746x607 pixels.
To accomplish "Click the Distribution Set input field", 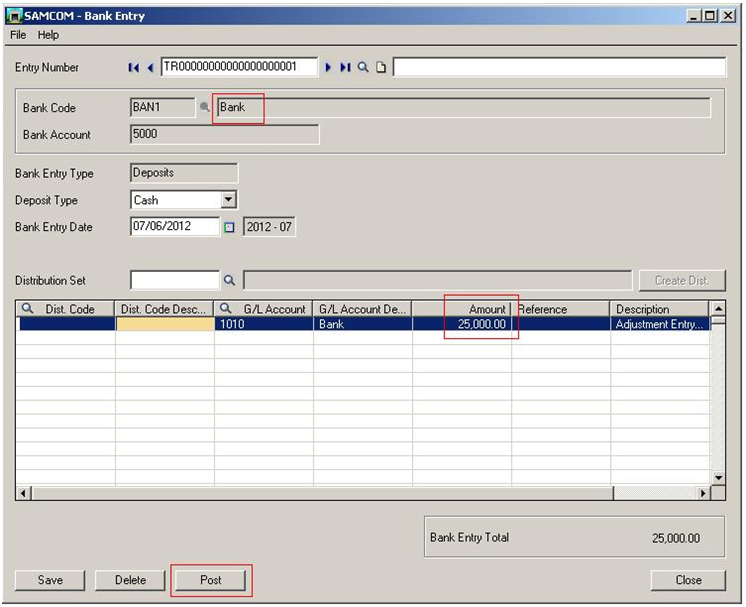I will click(x=174, y=281).
